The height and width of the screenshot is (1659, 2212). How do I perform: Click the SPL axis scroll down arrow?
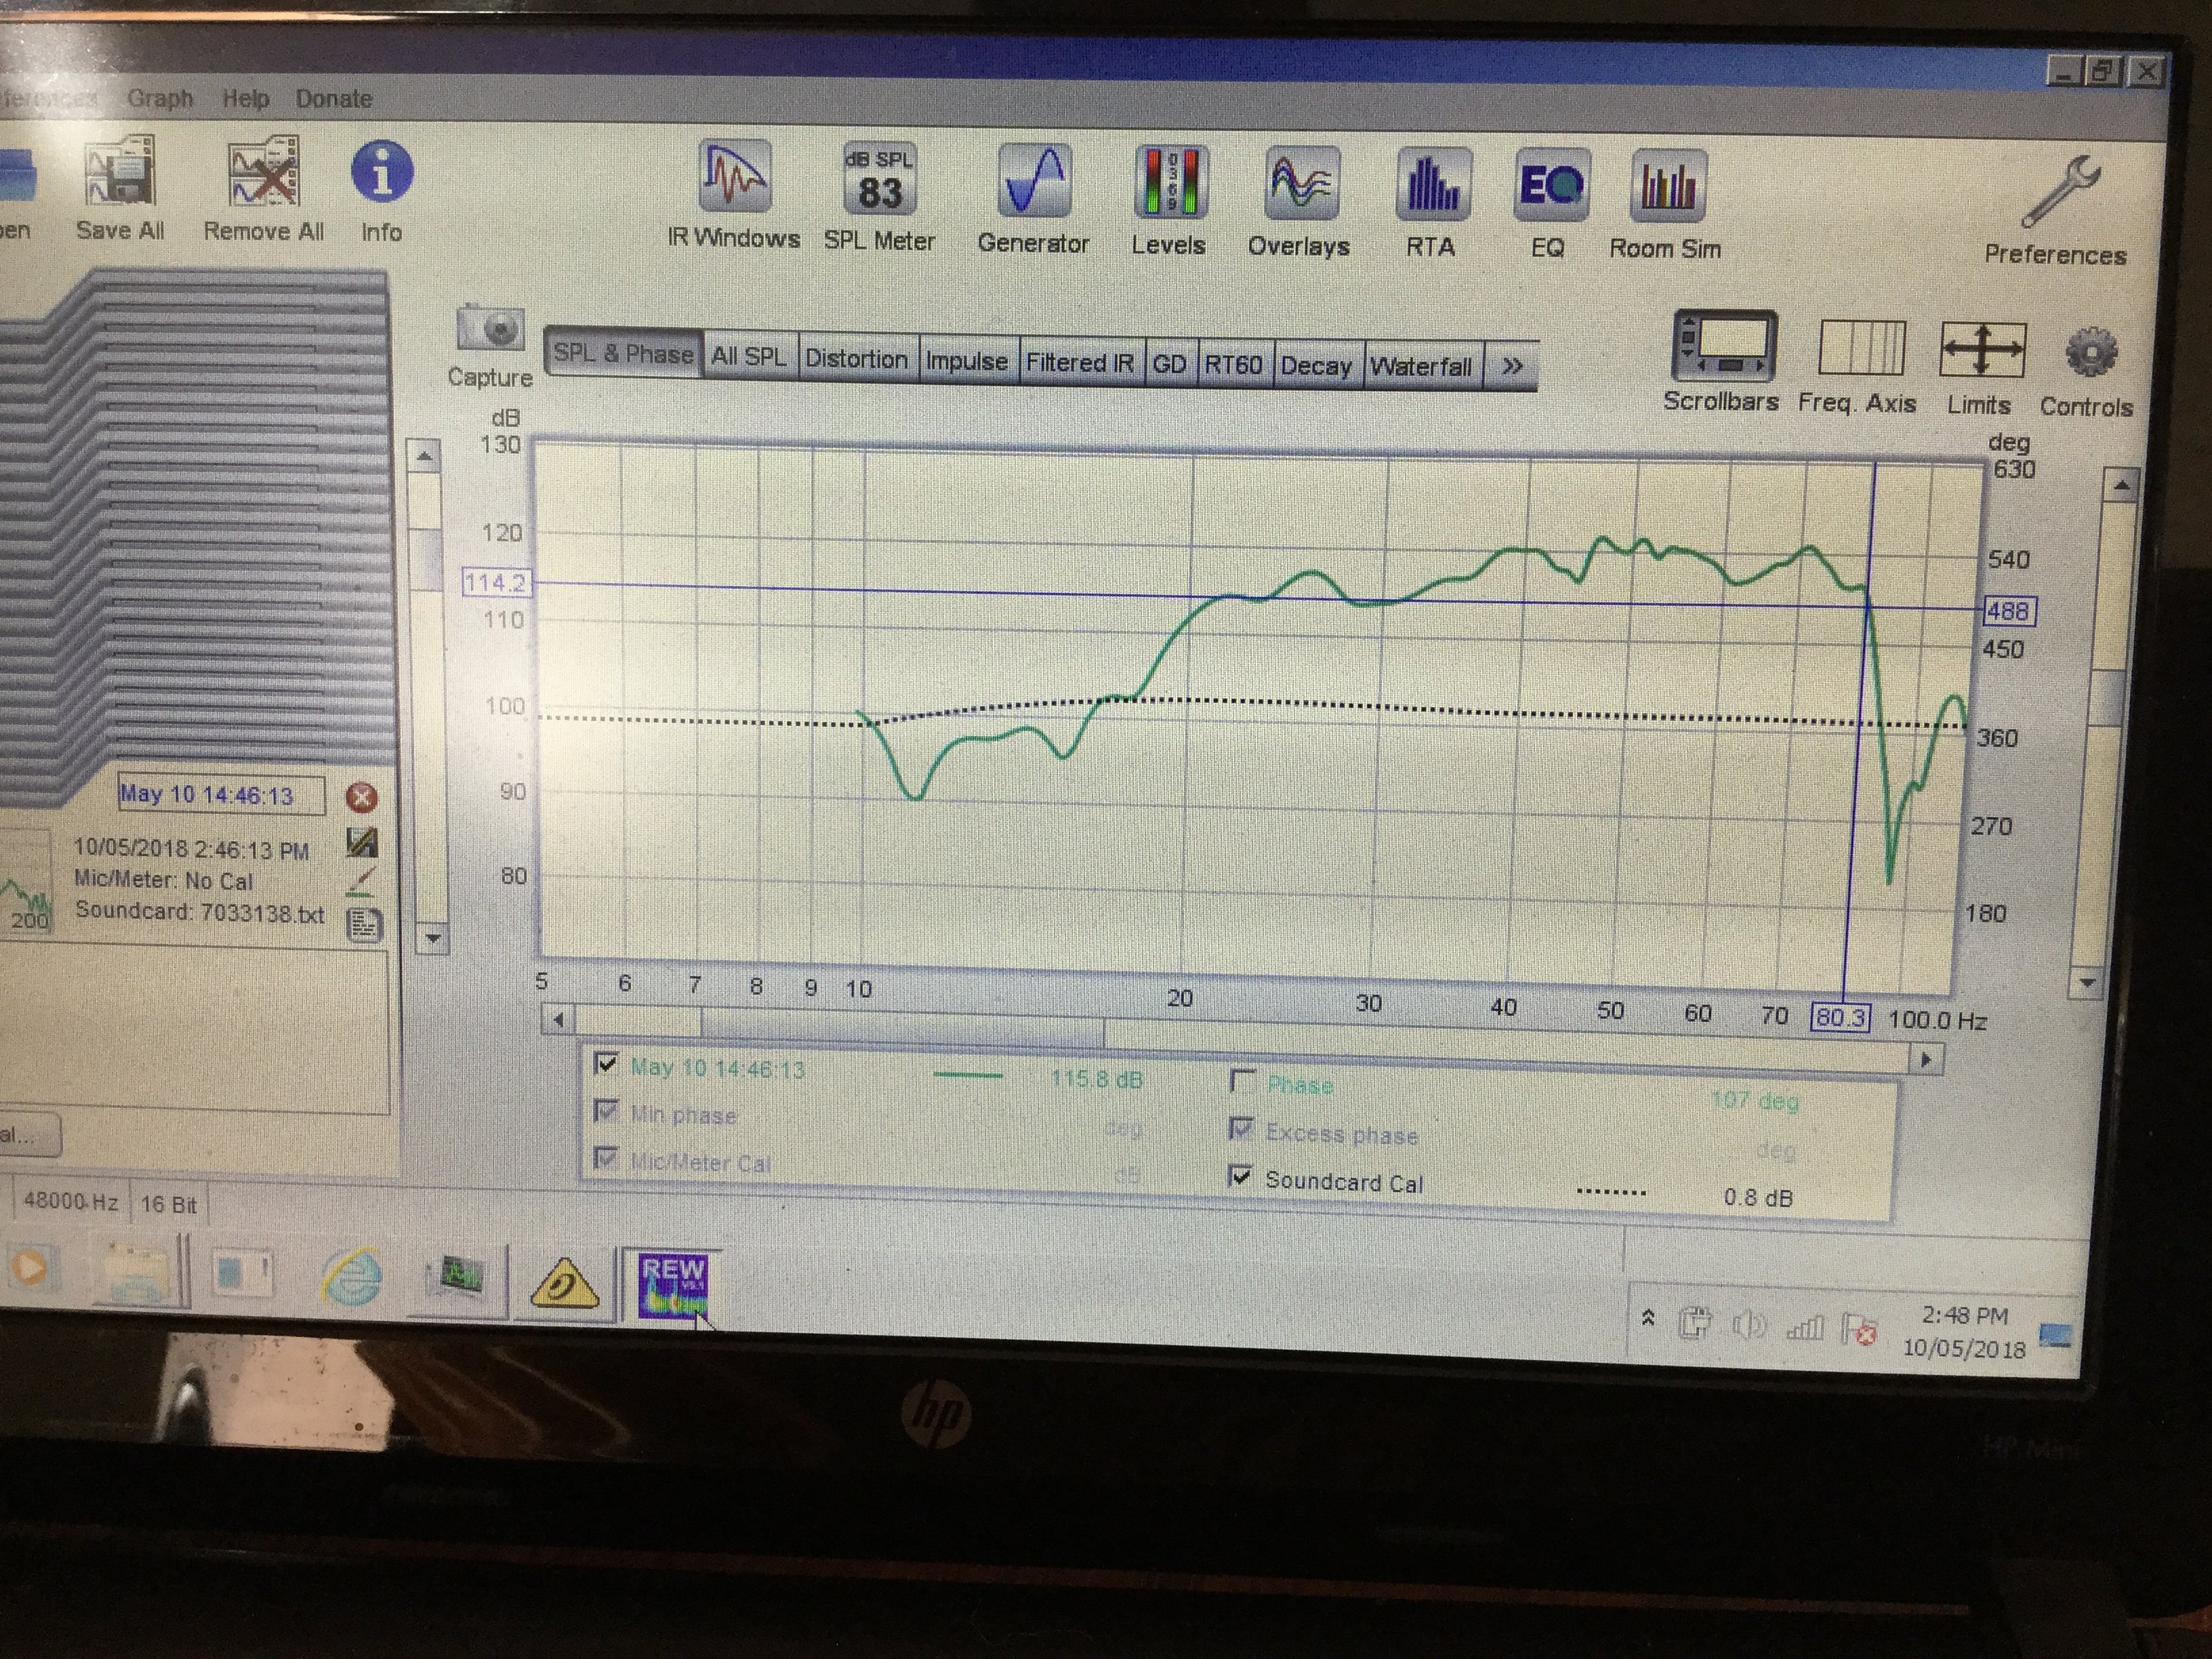[x=433, y=938]
